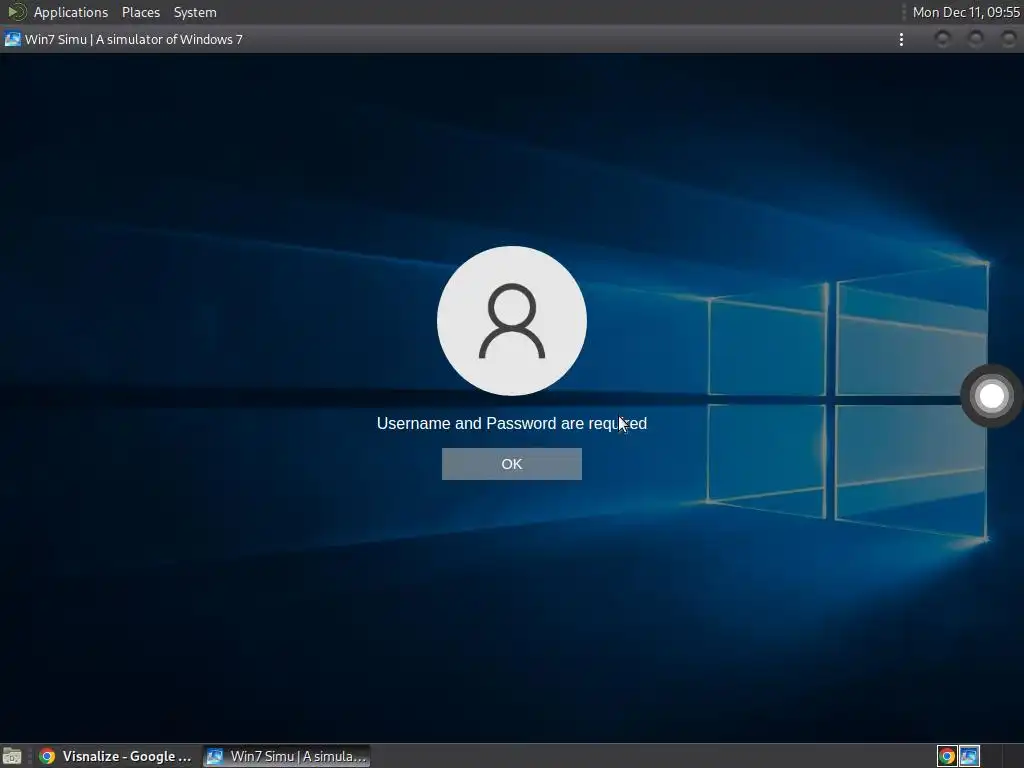Click the Win7 Simu window title text
1024x768 pixels.
(x=133, y=39)
